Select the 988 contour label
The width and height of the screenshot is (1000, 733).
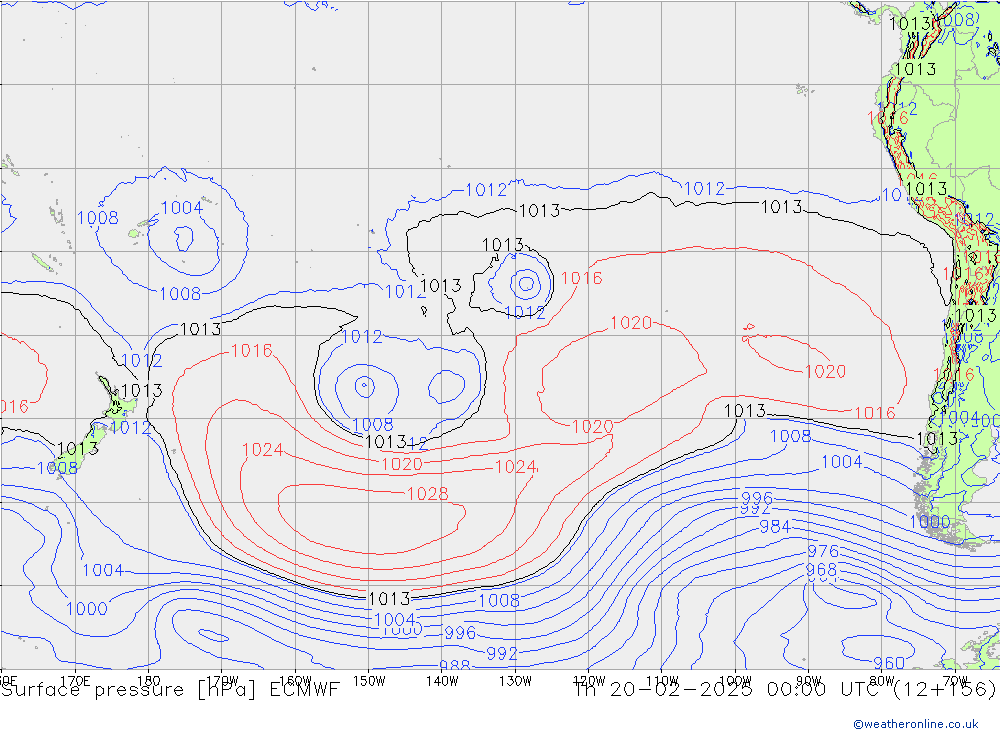pos(455,666)
